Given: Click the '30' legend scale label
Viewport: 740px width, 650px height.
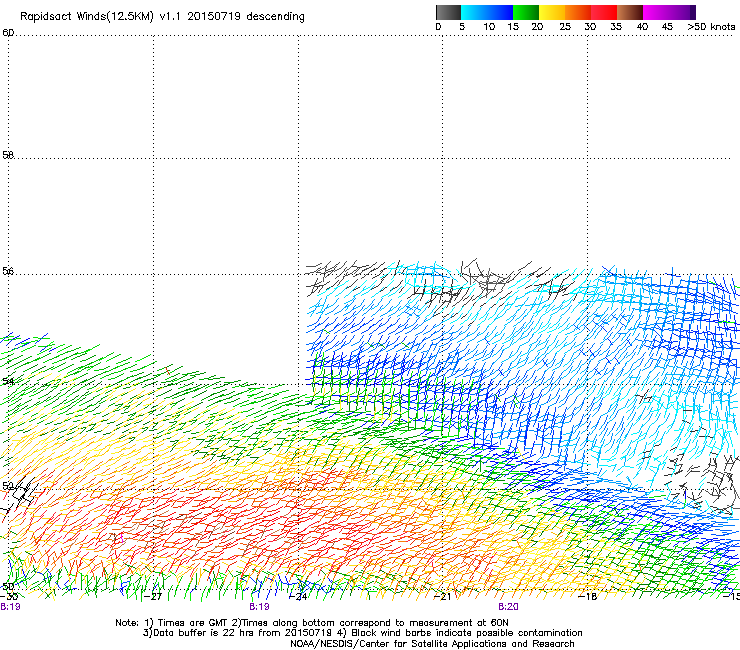Looking at the screenshot, I should (590, 26).
